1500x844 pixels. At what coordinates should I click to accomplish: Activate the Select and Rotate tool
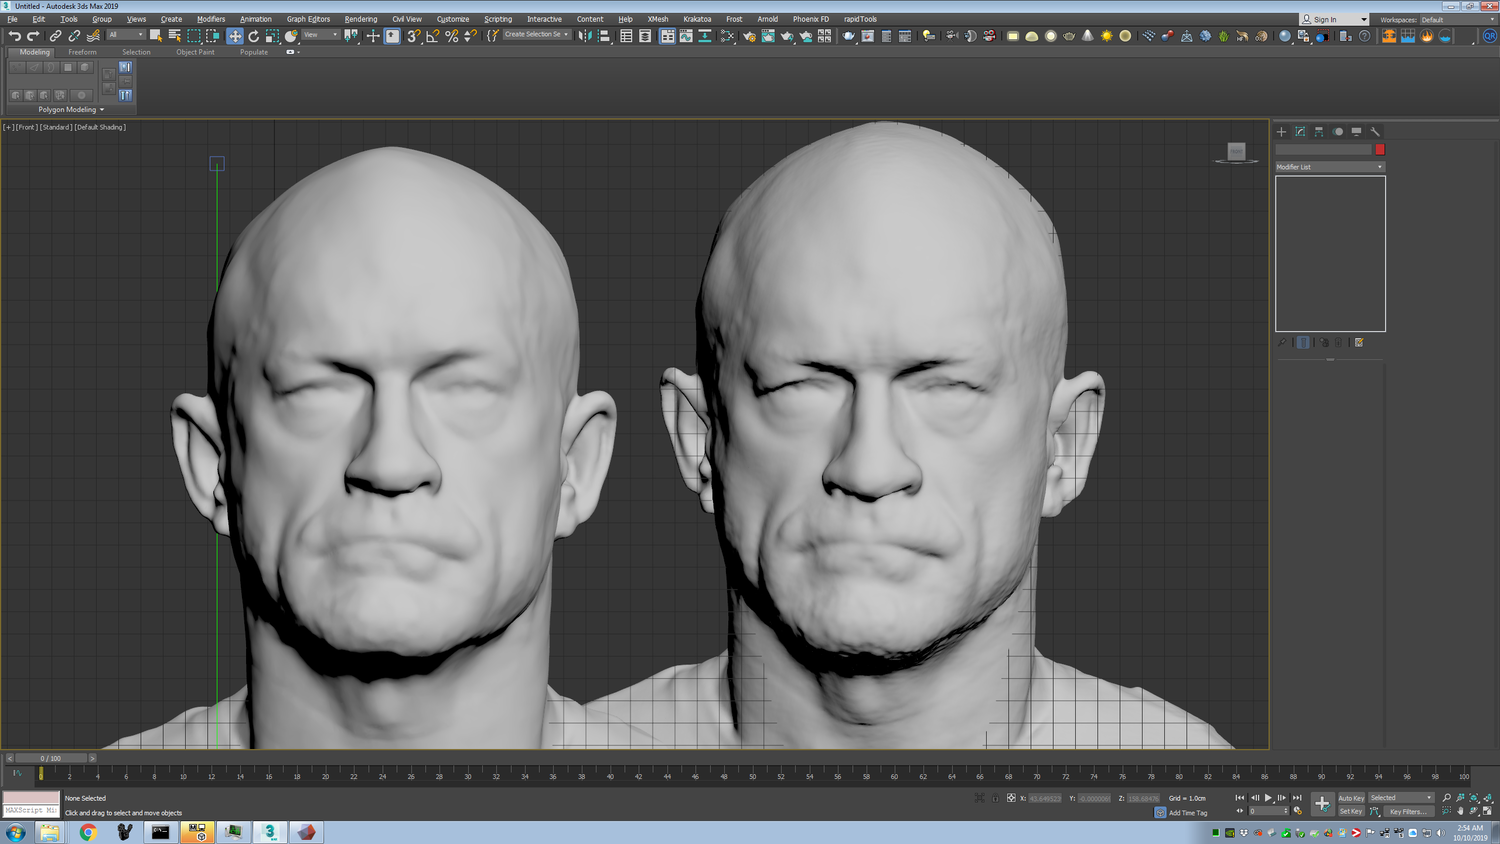(254, 36)
